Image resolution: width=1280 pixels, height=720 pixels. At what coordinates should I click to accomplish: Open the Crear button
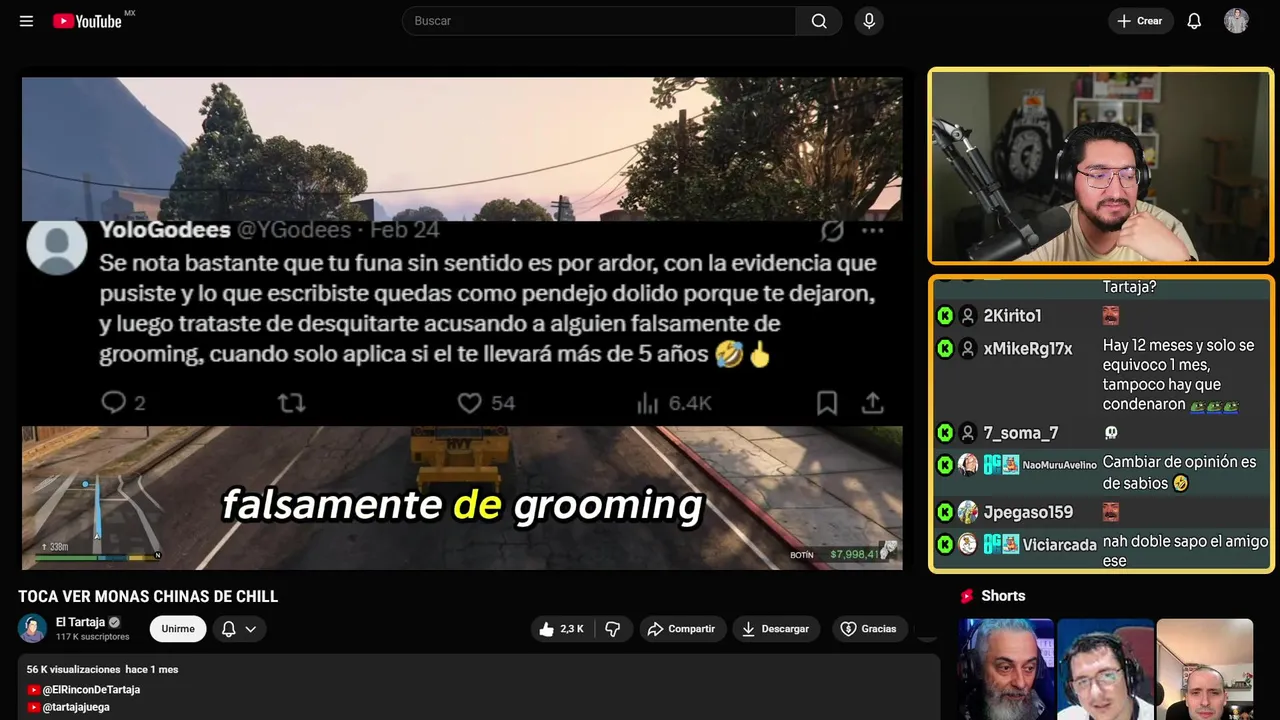tap(1140, 21)
